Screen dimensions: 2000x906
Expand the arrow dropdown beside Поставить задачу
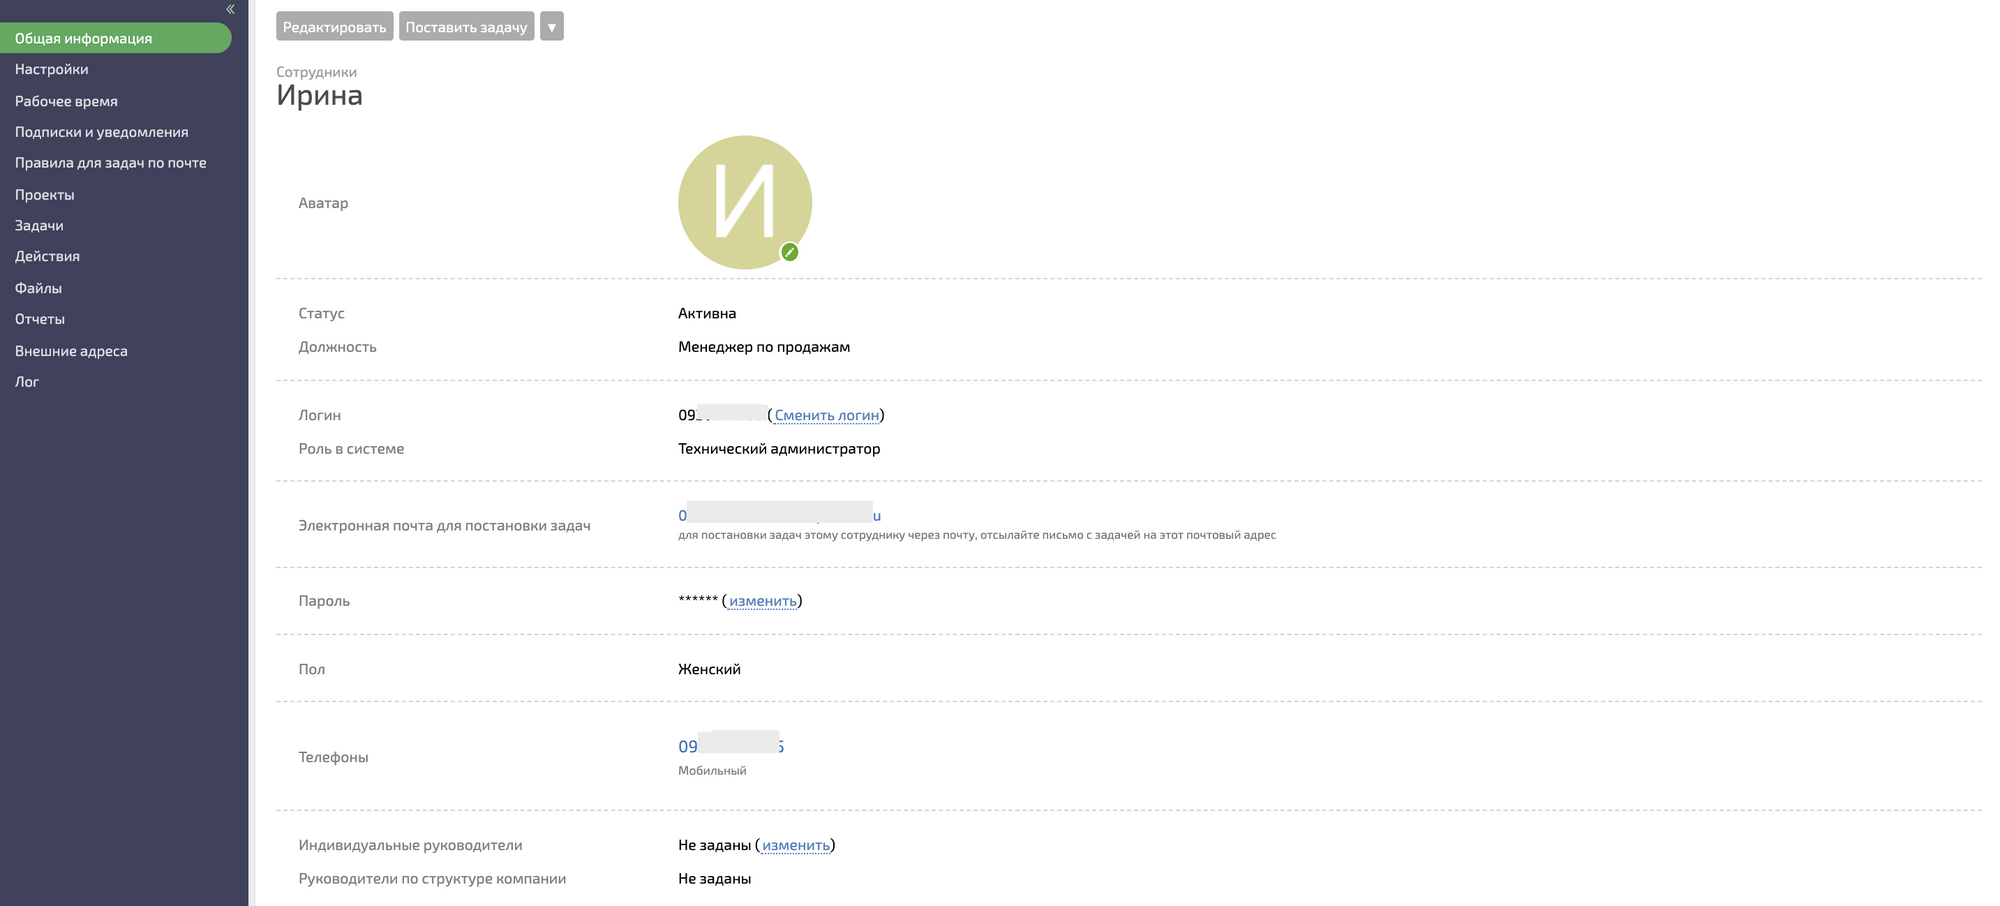551,27
